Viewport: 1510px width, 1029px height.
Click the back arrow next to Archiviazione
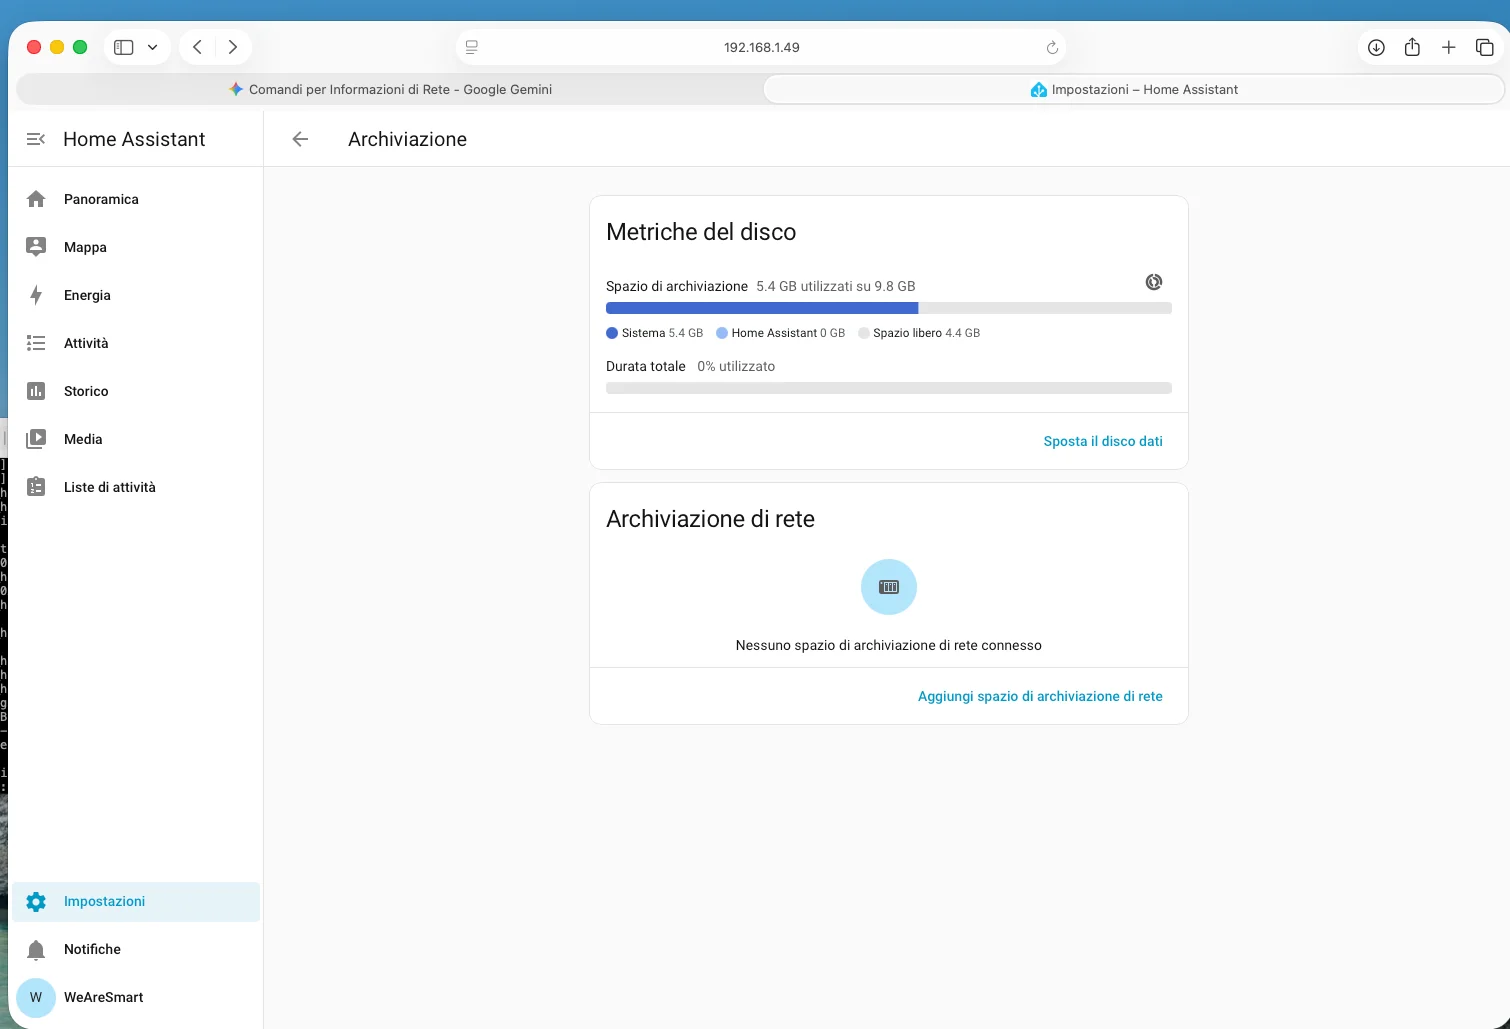[300, 139]
